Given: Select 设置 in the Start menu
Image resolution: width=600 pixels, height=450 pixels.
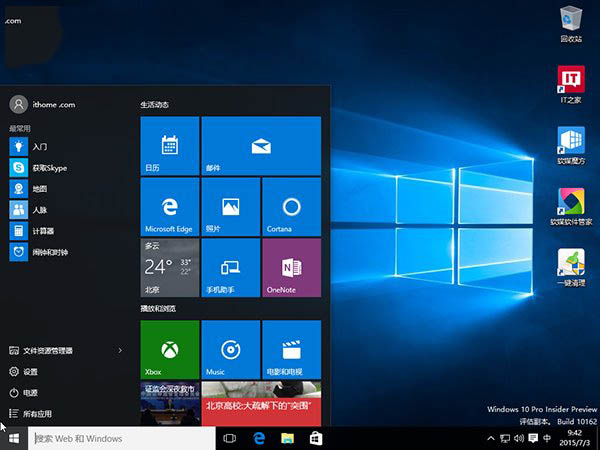Looking at the screenshot, I should [30, 372].
